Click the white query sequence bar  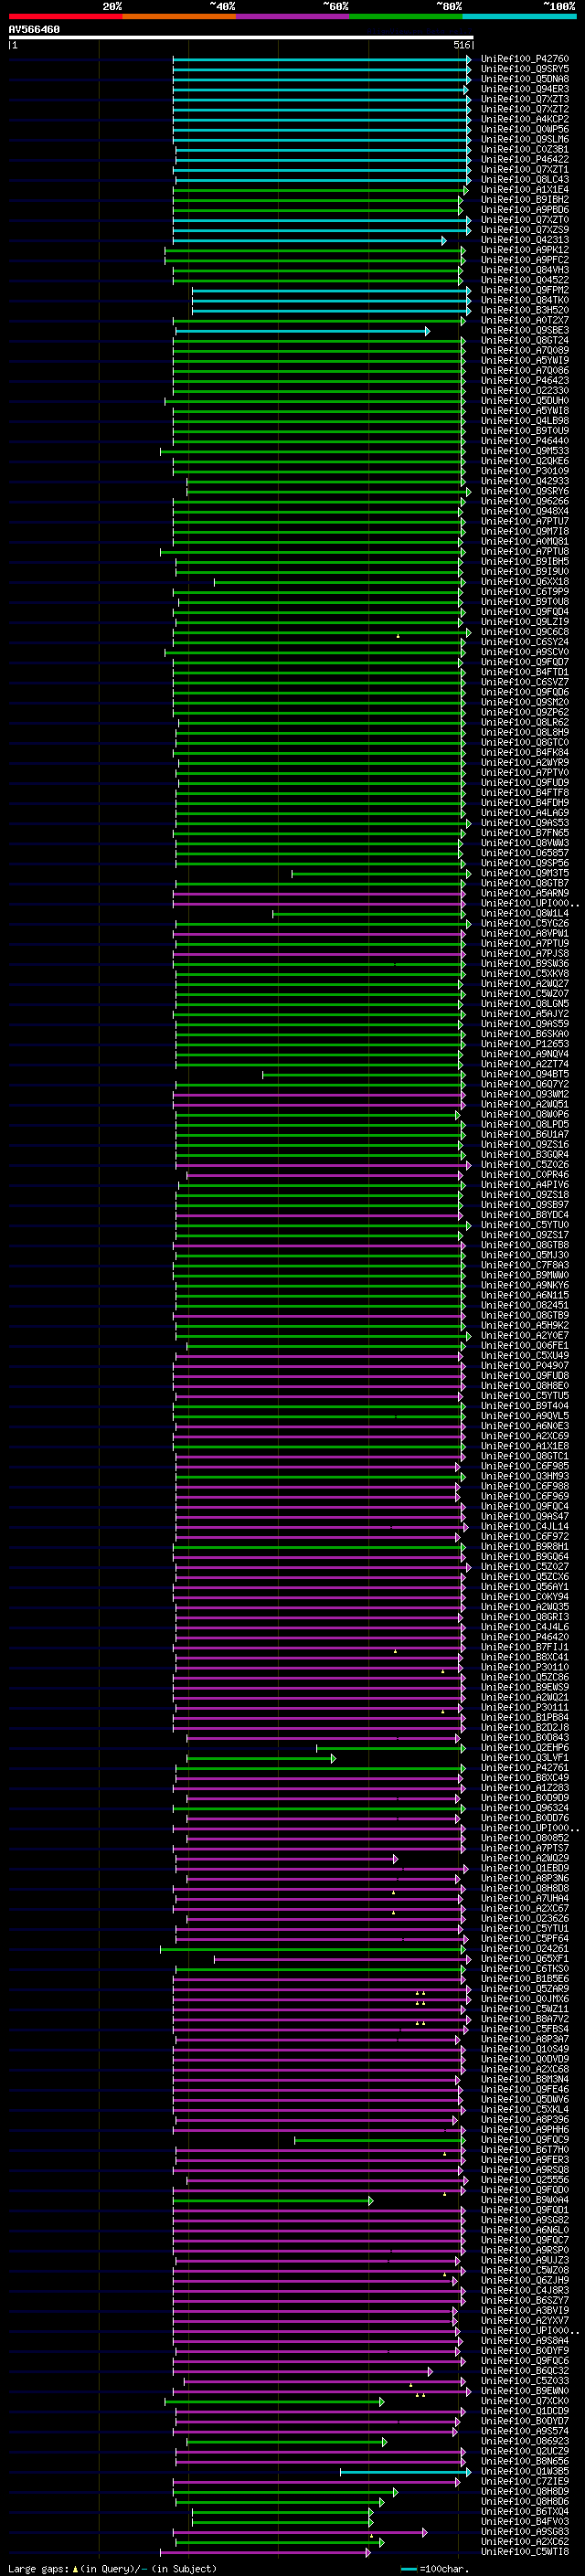click(x=241, y=37)
